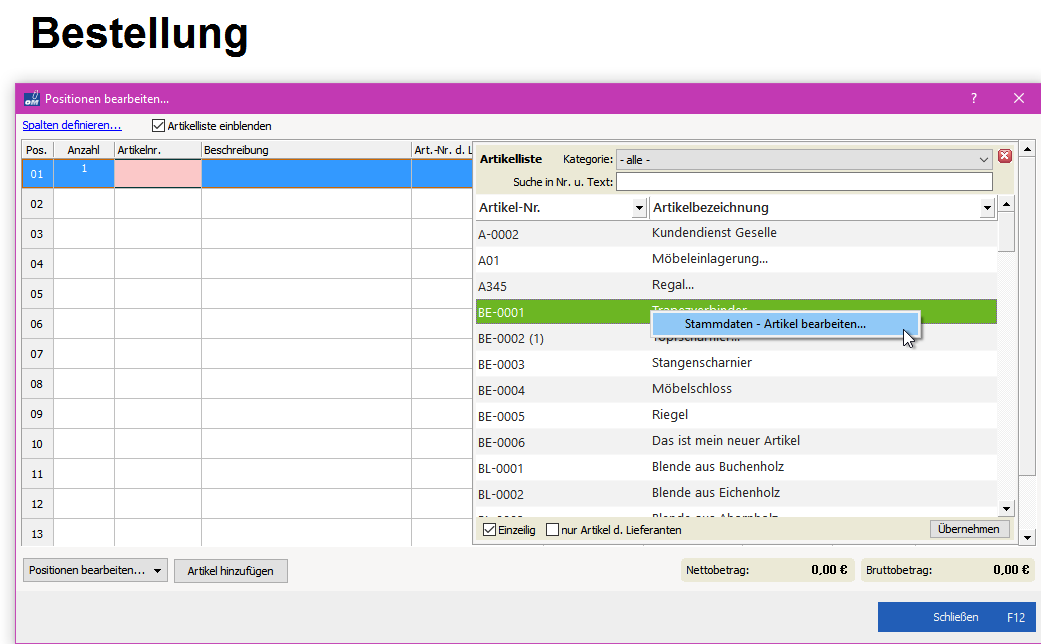Choose Stammdaten - Artikel bearbeiten… from context menu

pyautogui.click(x=785, y=324)
